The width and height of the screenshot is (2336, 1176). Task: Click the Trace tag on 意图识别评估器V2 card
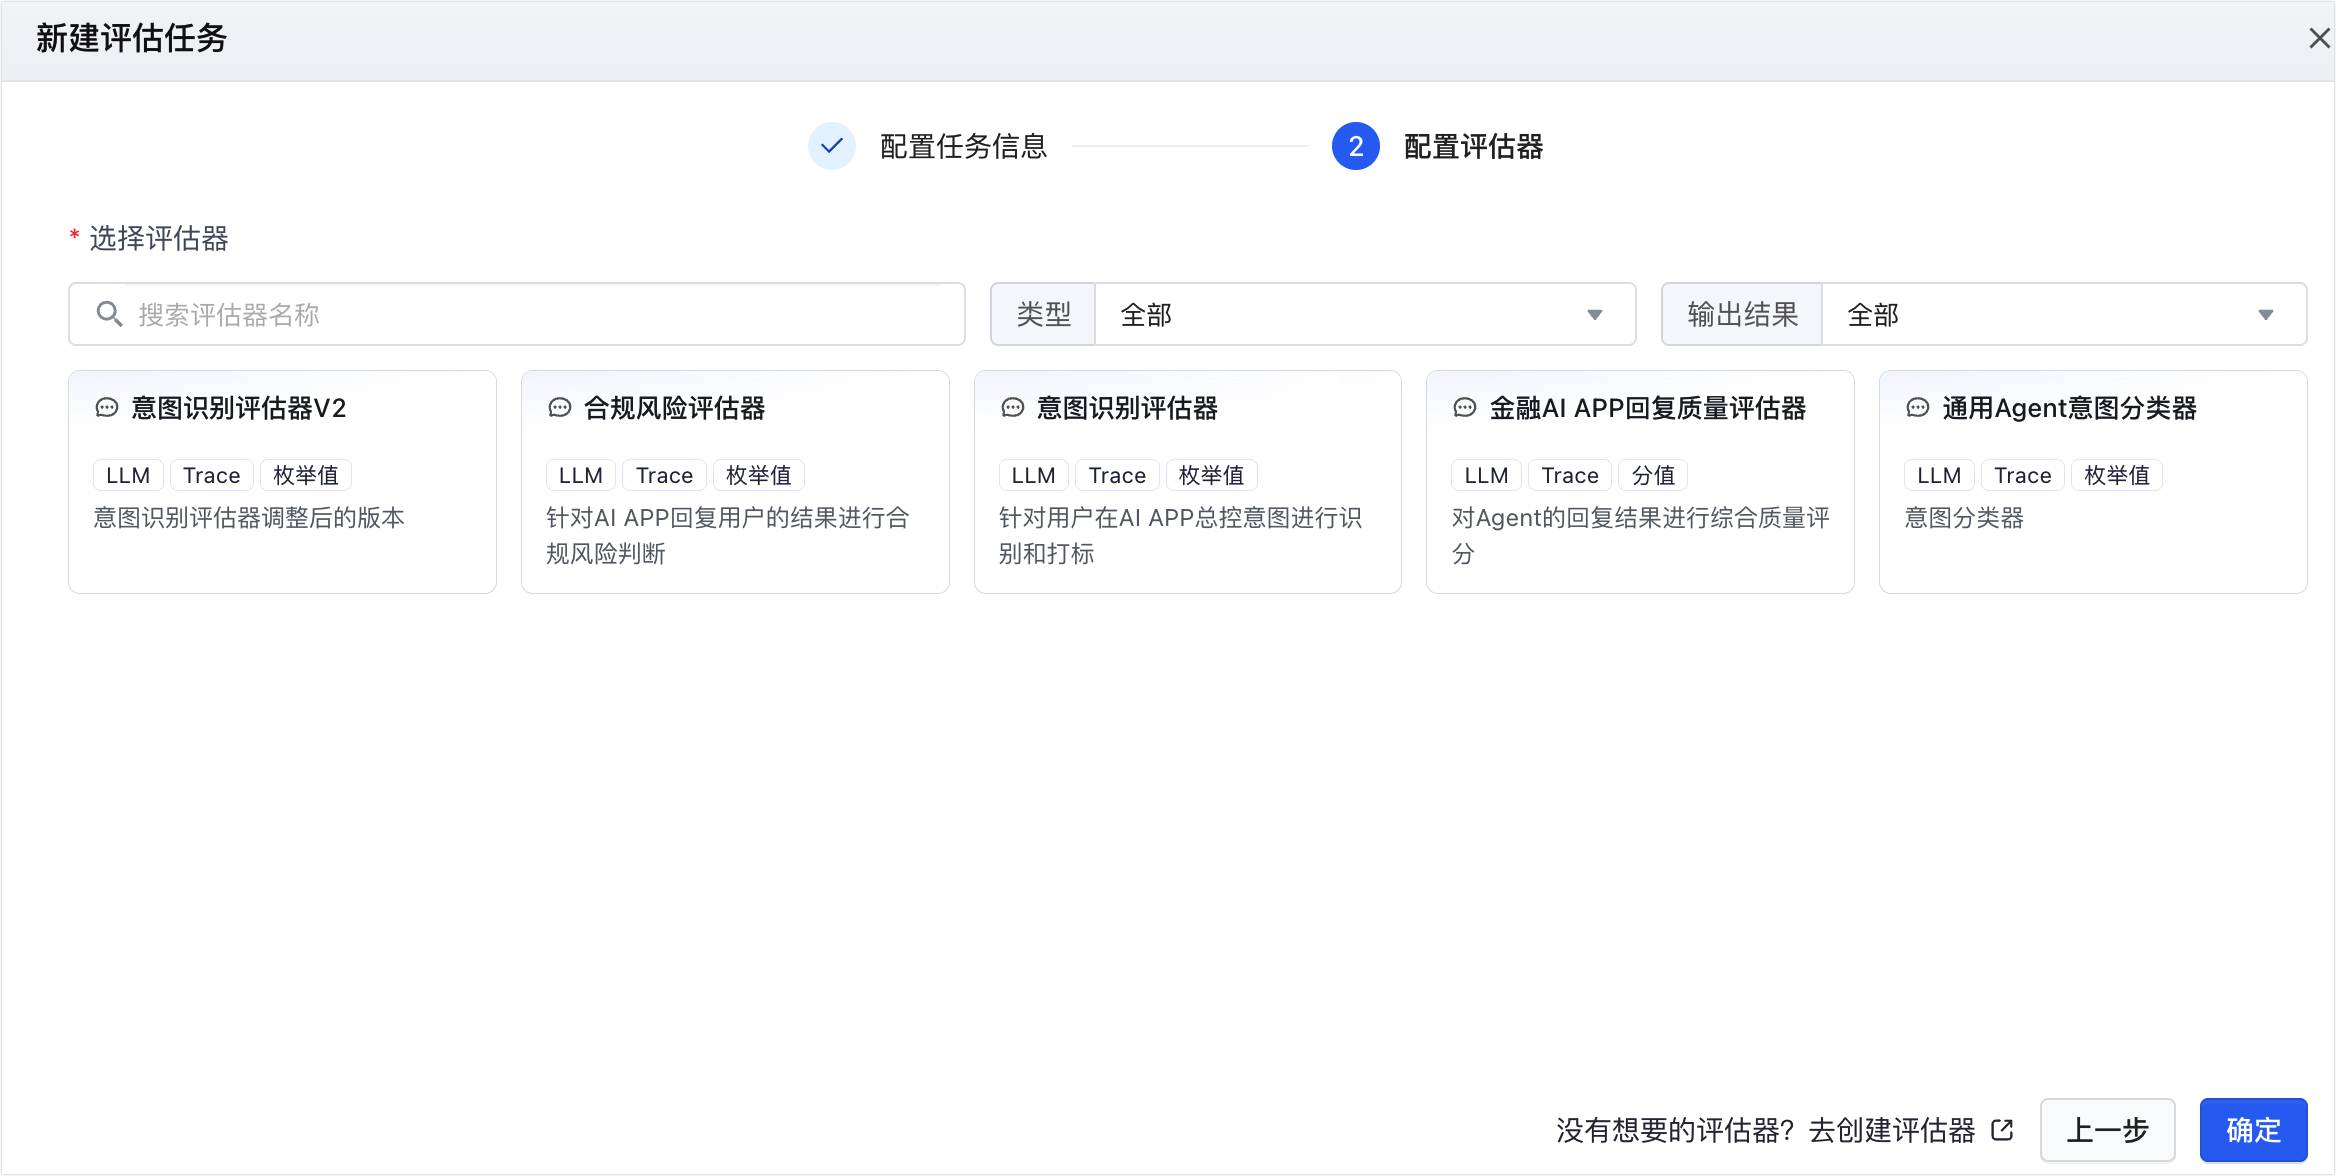click(x=212, y=475)
